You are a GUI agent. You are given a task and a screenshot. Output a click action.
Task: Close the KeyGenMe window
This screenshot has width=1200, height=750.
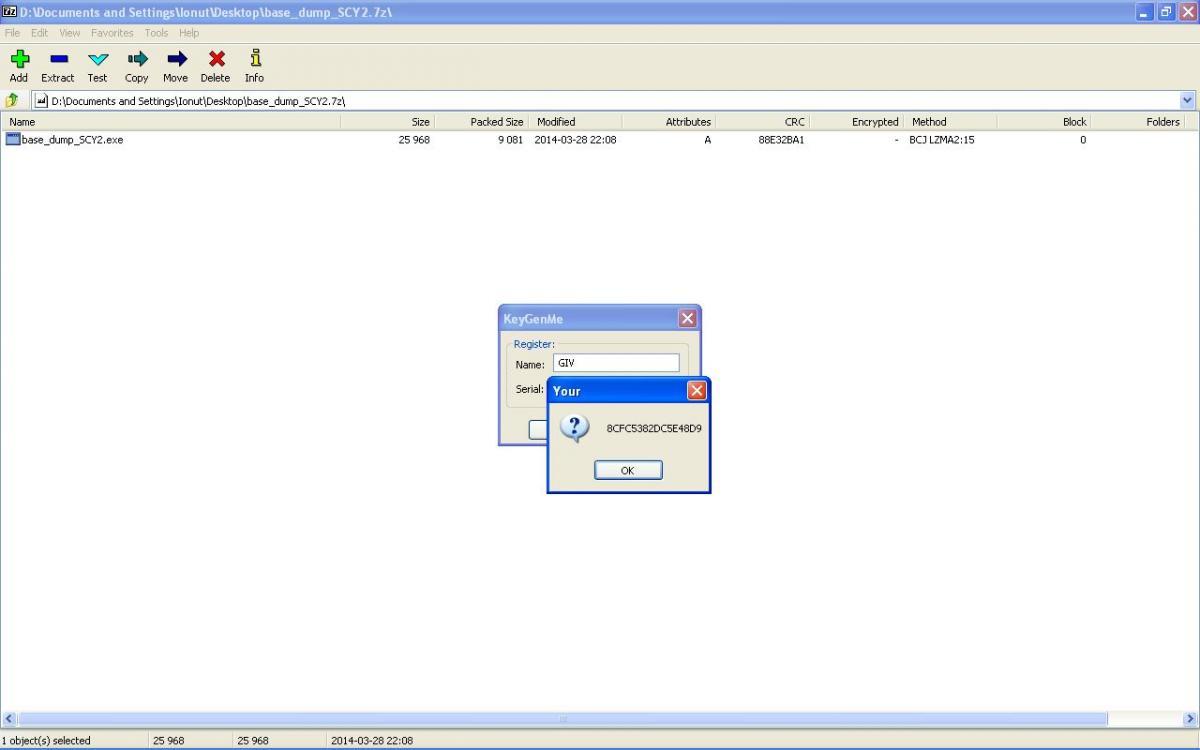coord(688,318)
